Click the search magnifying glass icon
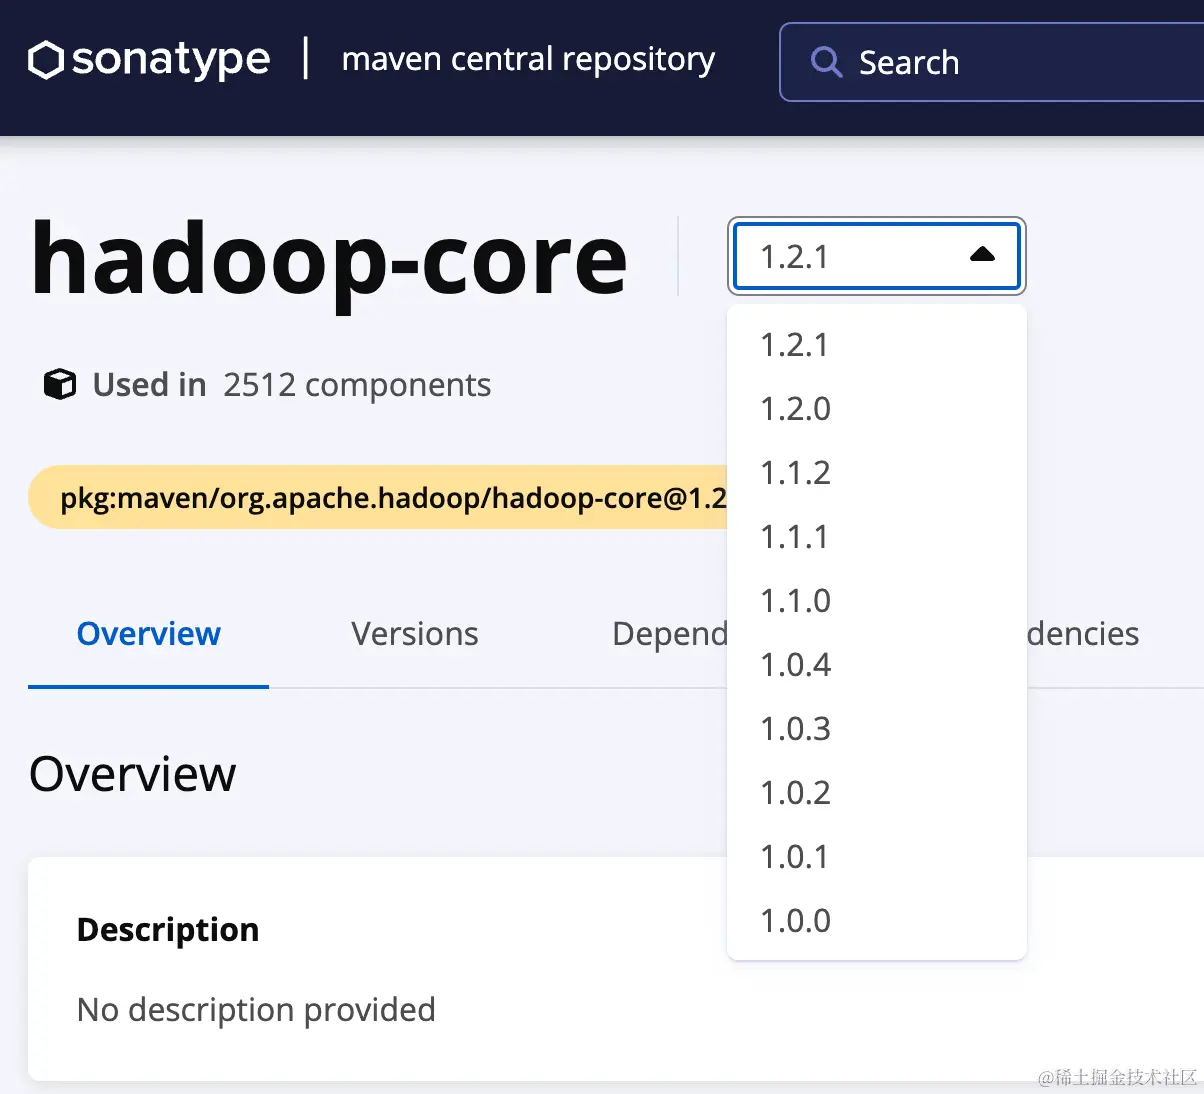 tap(826, 62)
